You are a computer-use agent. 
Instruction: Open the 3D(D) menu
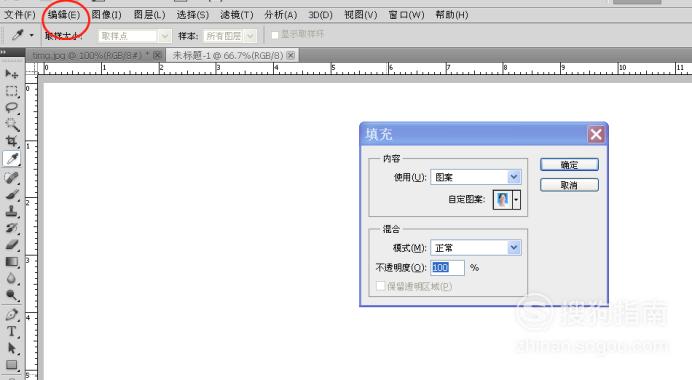(x=320, y=15)
